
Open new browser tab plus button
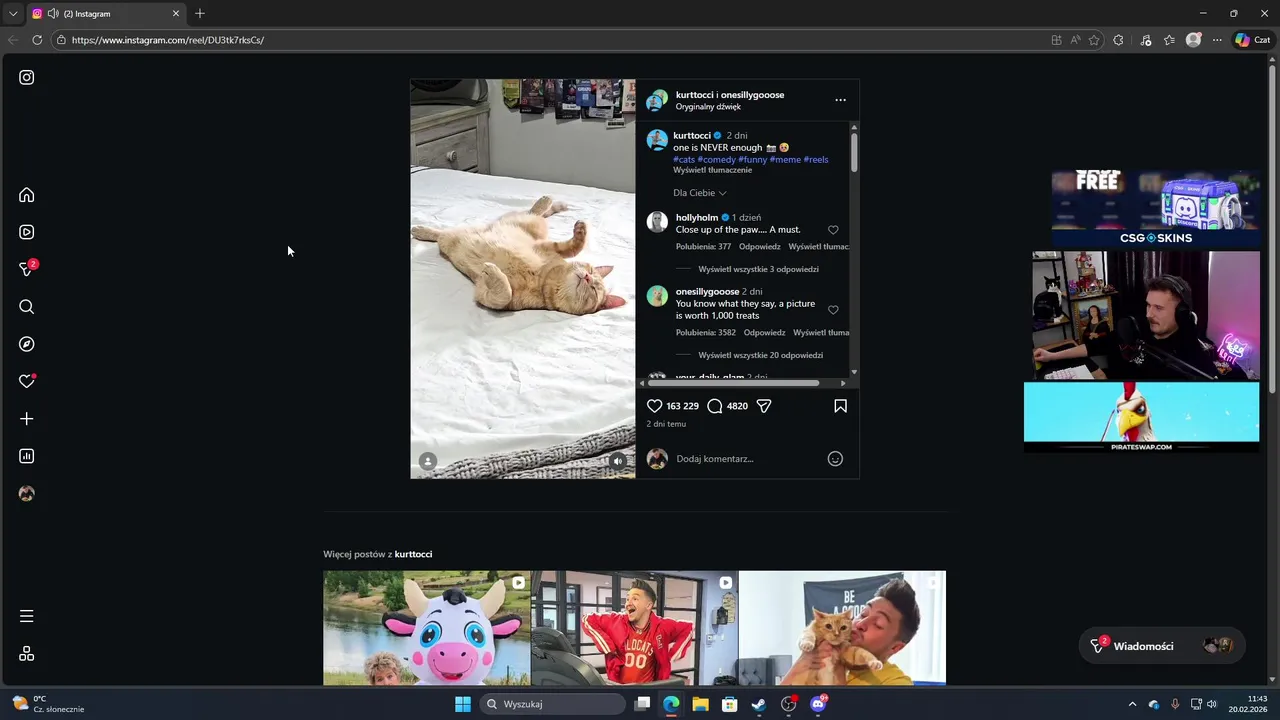tap(200, 14)
